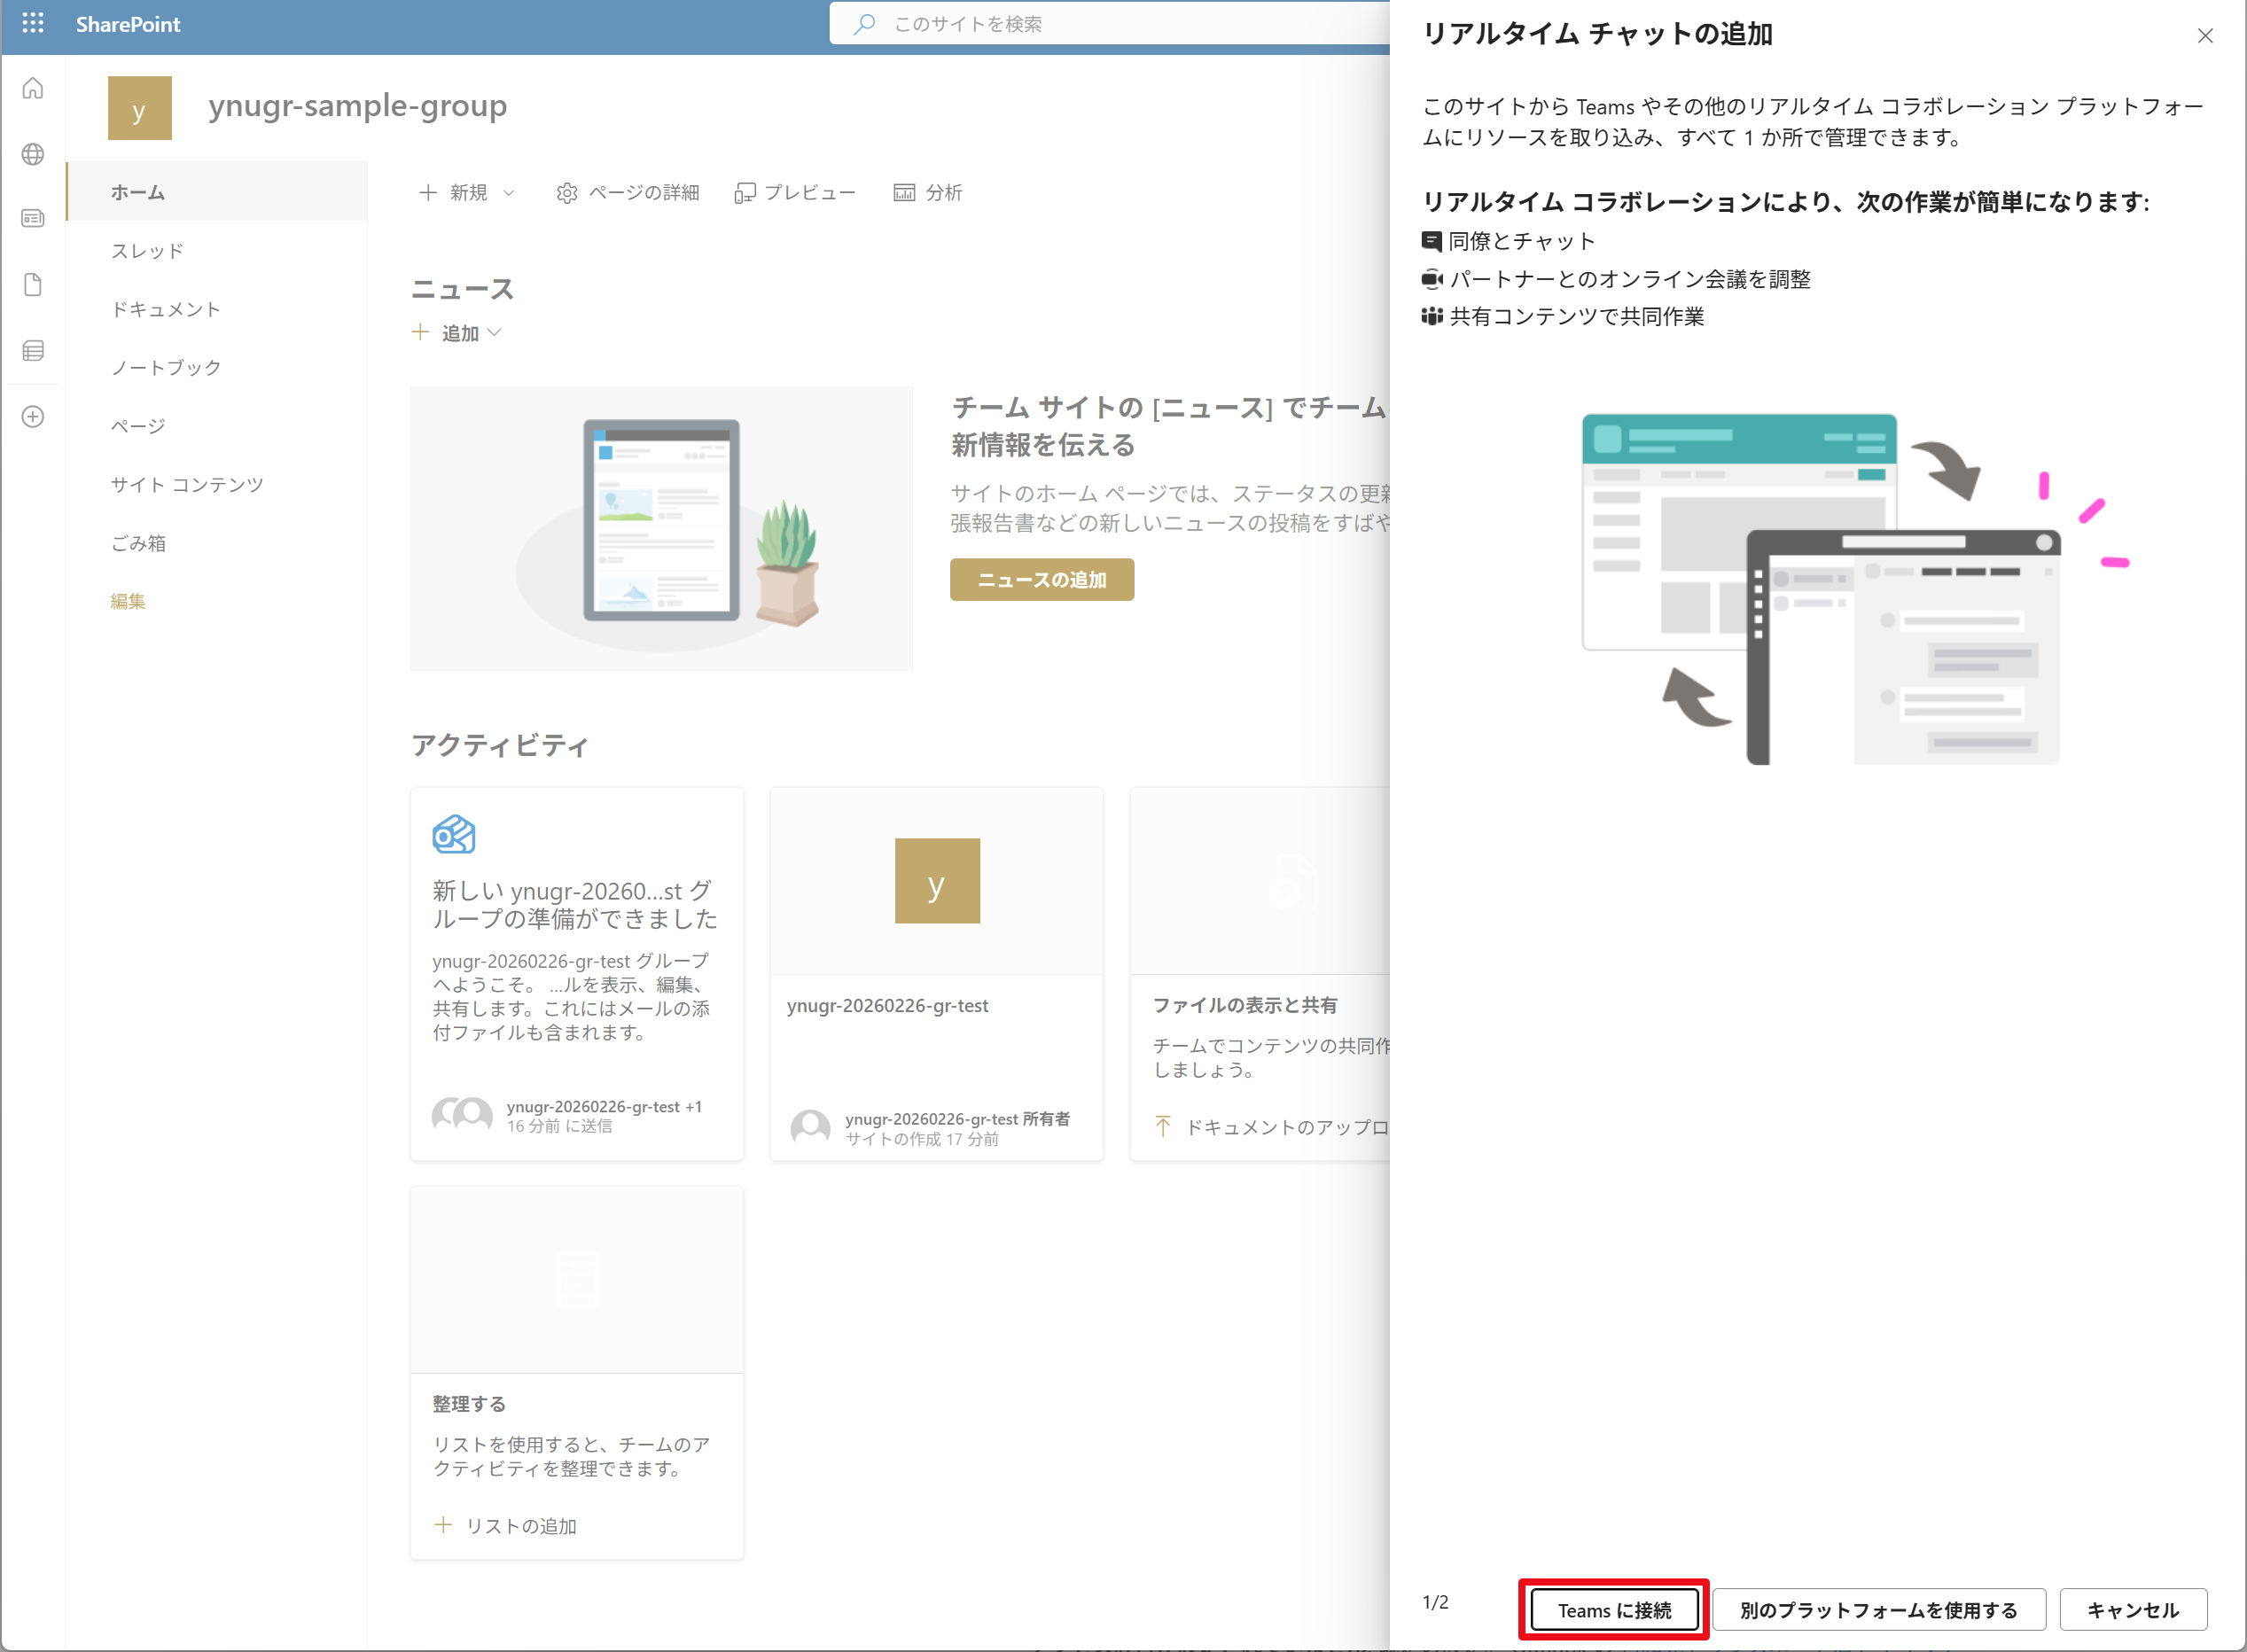Select サイト コンテンツ in left navigation
Viewport: 2247px width, 1652px height.
(187, 485)
